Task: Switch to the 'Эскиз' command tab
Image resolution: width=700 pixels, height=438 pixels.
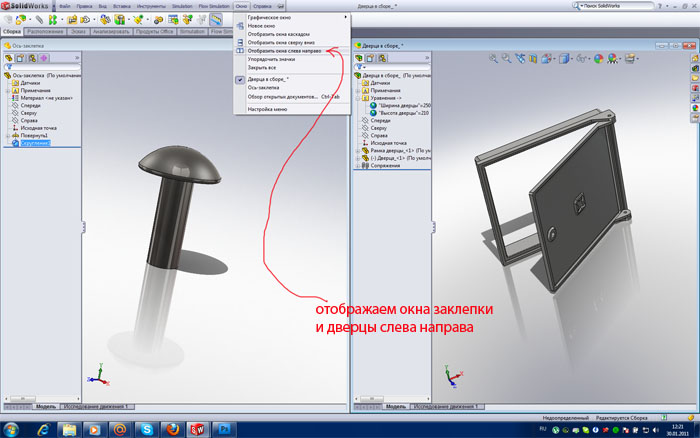Action: click(x=79, y=32)
